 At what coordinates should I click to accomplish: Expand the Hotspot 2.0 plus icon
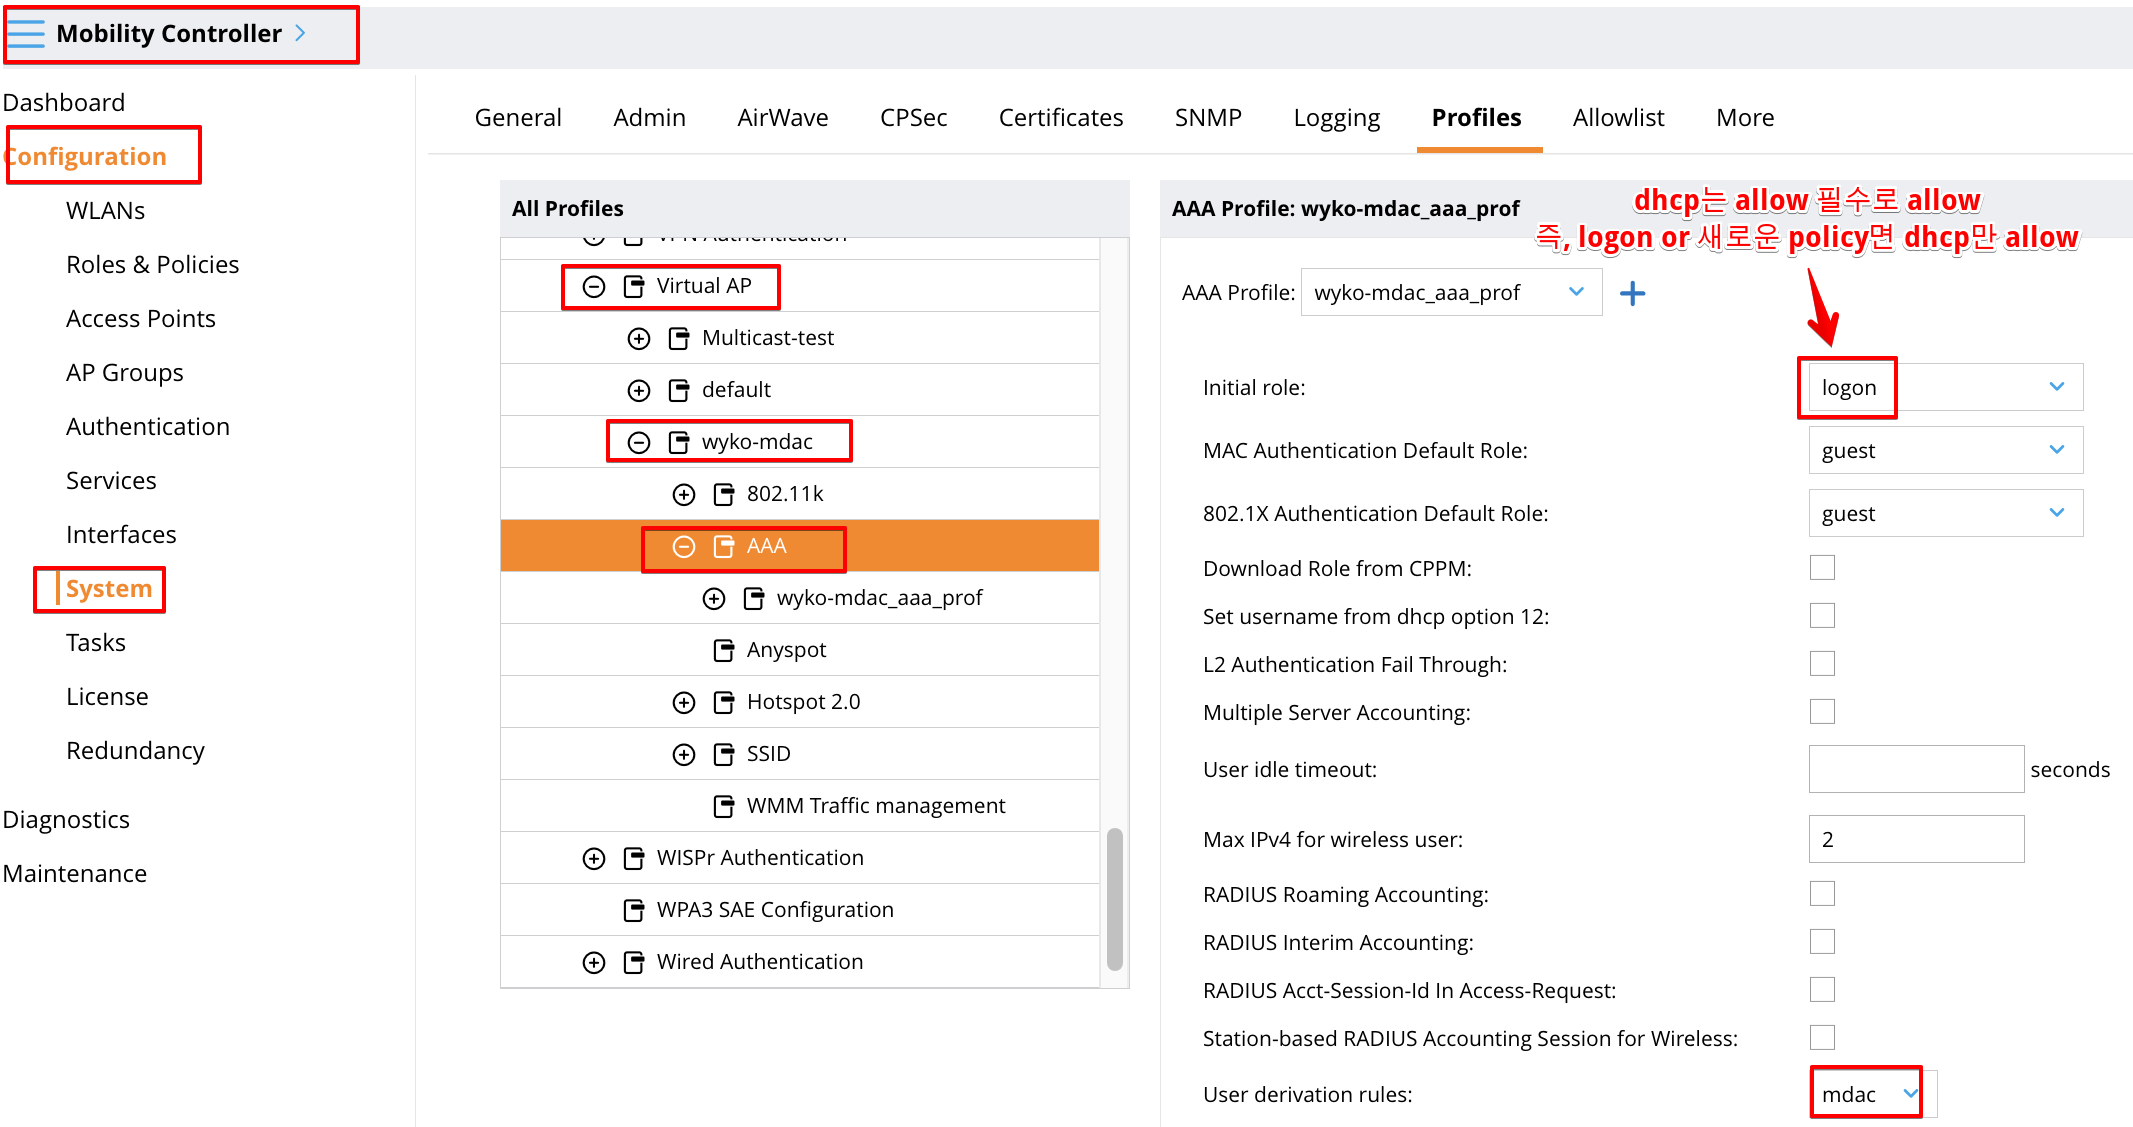pos(684,702)
